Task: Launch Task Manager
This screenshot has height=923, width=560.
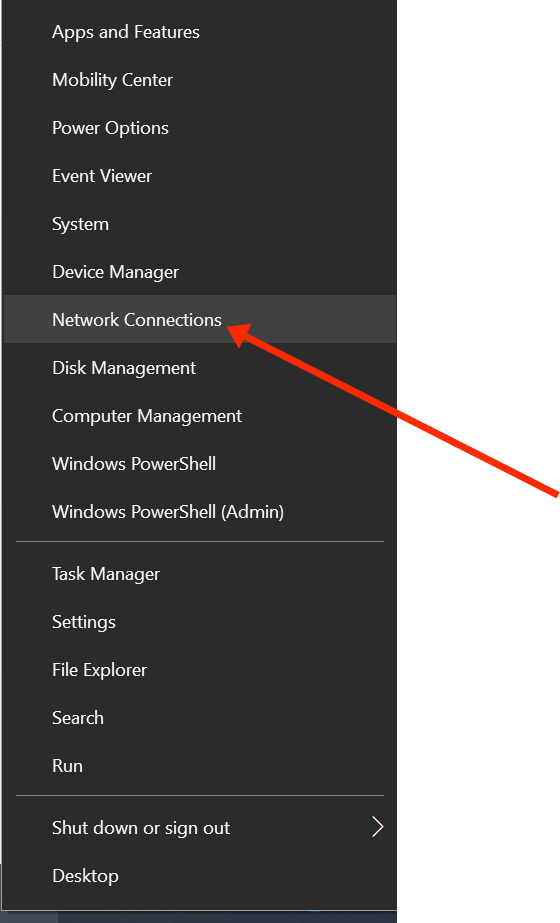Action: (200, 574)
